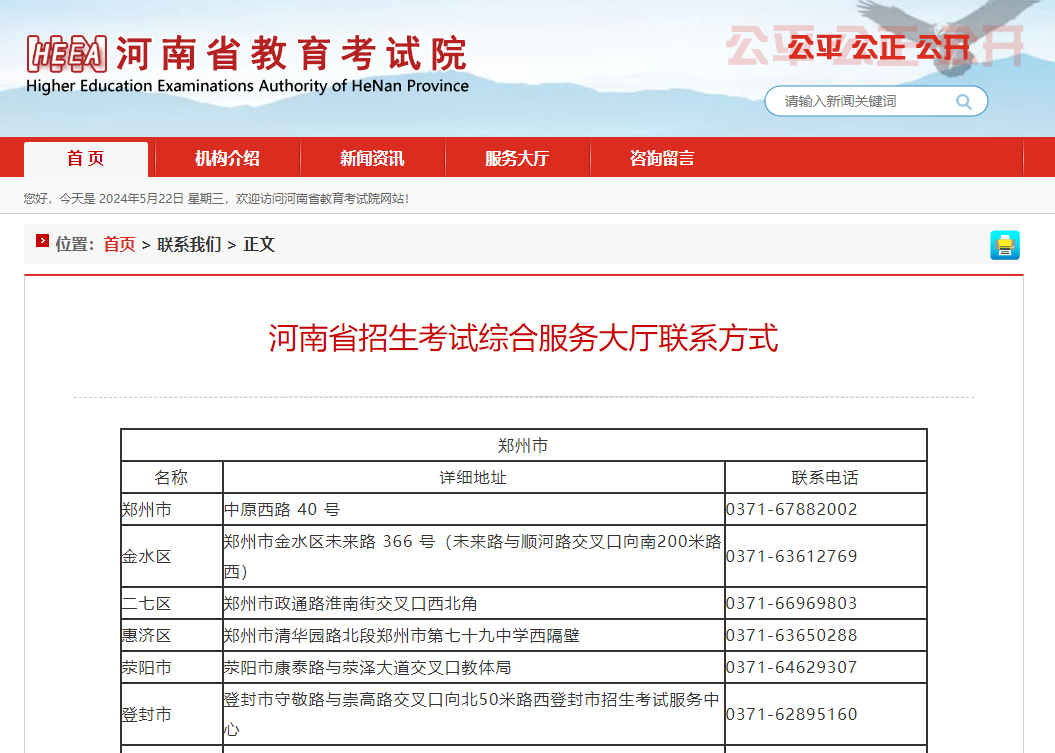Open the 联系我们 breadcrumb link

pyautogui.click(x=188, y=244)
